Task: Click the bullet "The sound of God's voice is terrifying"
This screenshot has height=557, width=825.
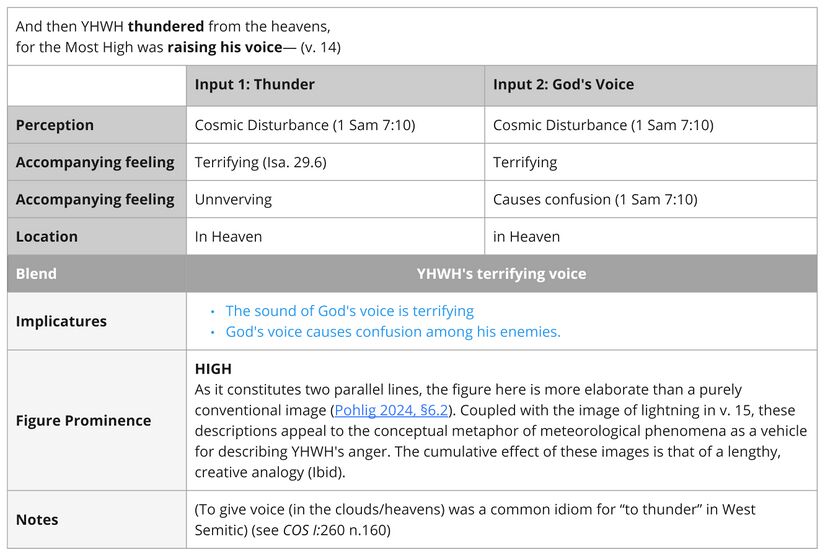Action: (349, 311)
